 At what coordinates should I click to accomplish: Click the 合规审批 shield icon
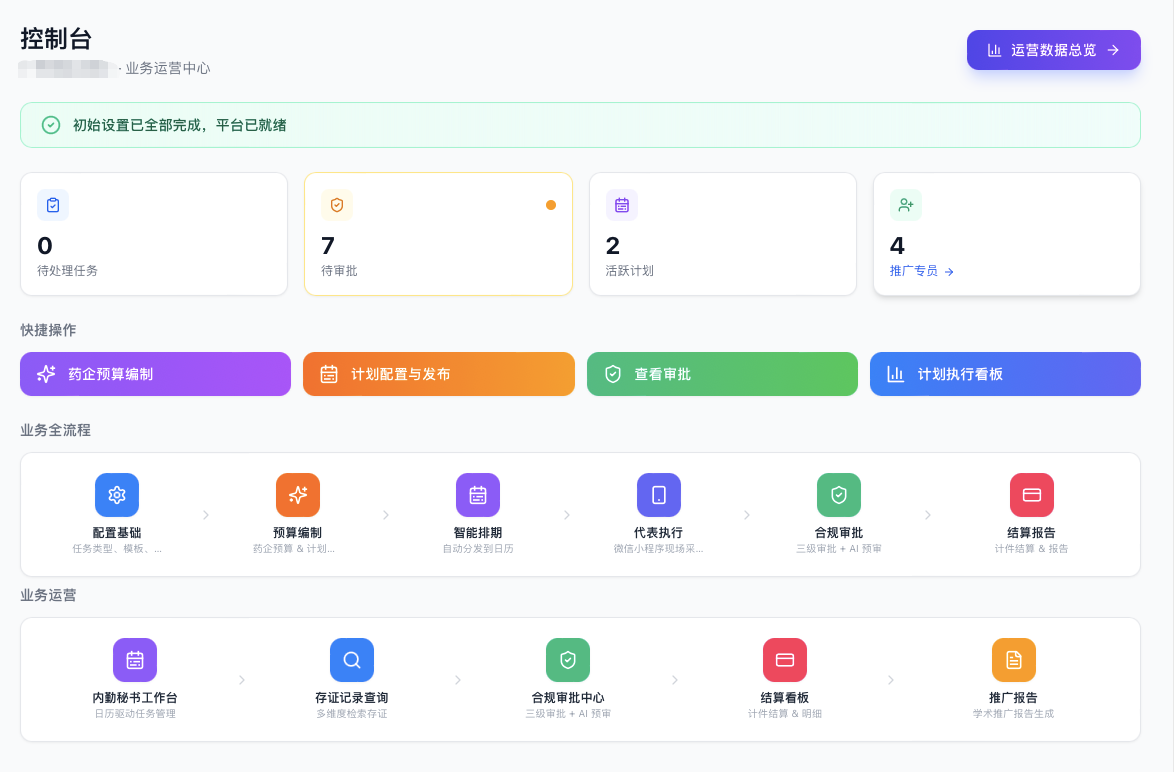pos(839,495)
